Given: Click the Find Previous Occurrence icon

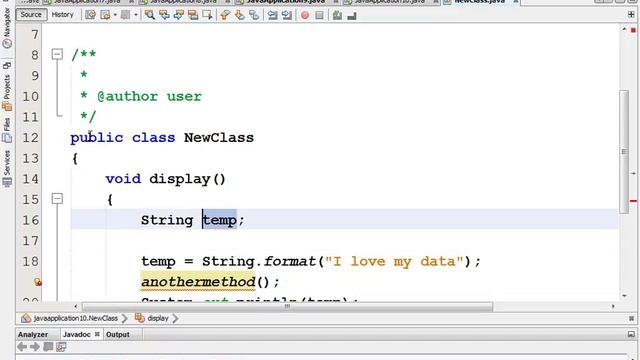Looking at the screenshot, I should coord(164,16).
